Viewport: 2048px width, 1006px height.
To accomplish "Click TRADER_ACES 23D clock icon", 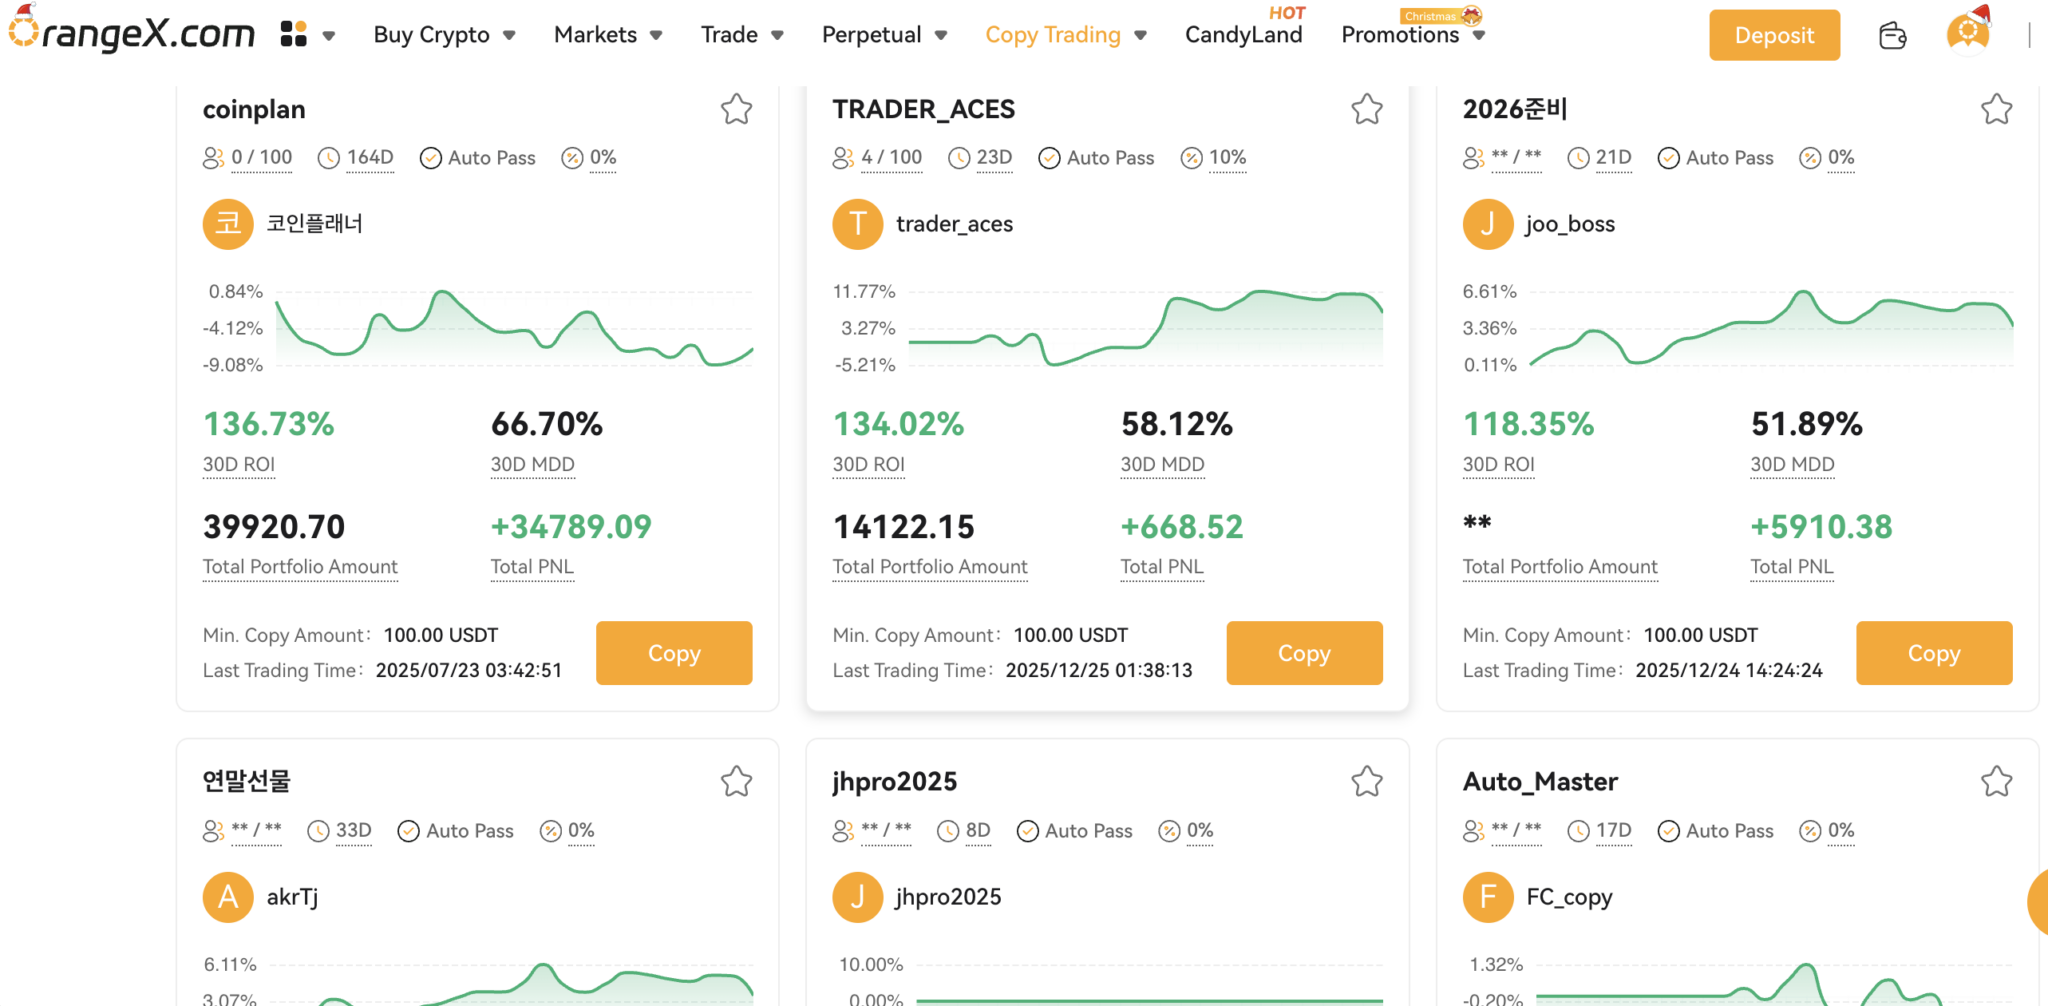I will (959, 158).
